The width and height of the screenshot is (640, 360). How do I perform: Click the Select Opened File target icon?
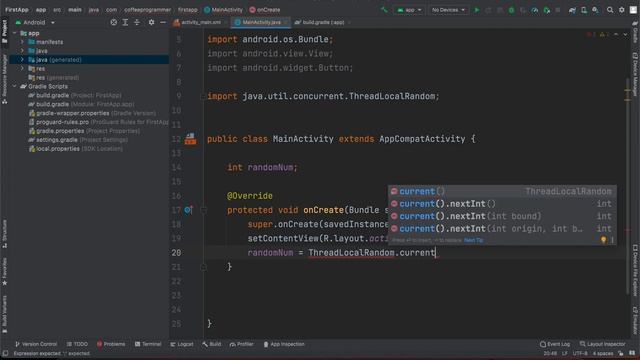[113, 22]
